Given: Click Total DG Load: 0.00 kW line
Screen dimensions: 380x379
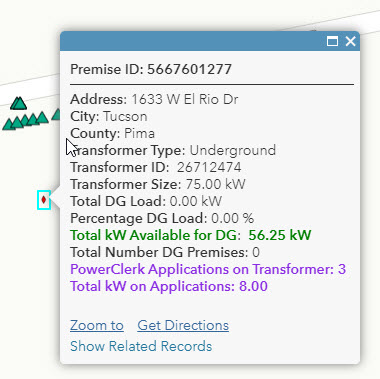Looking at the screenshot, I should point(146,201).
